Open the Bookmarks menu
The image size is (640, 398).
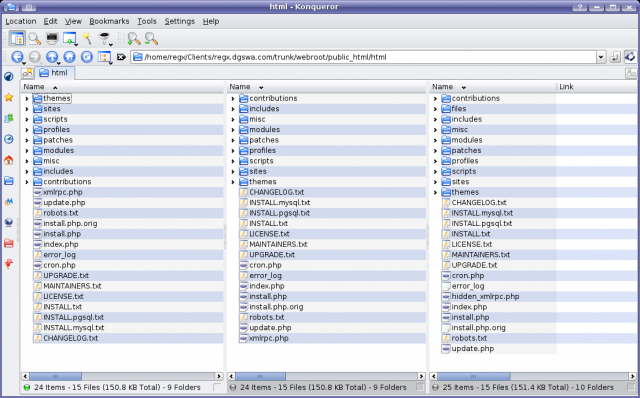tap(109, 21)
